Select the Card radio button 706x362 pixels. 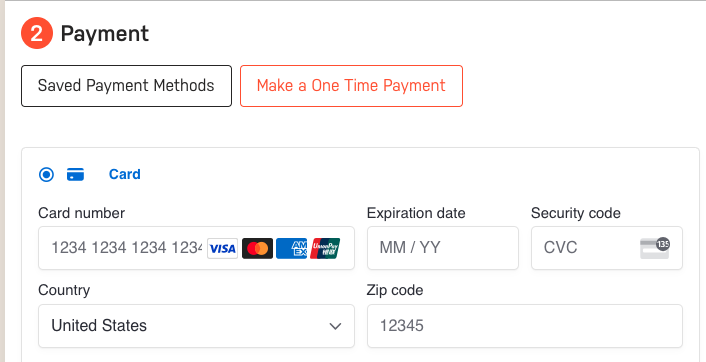click(x=46, y=174)
